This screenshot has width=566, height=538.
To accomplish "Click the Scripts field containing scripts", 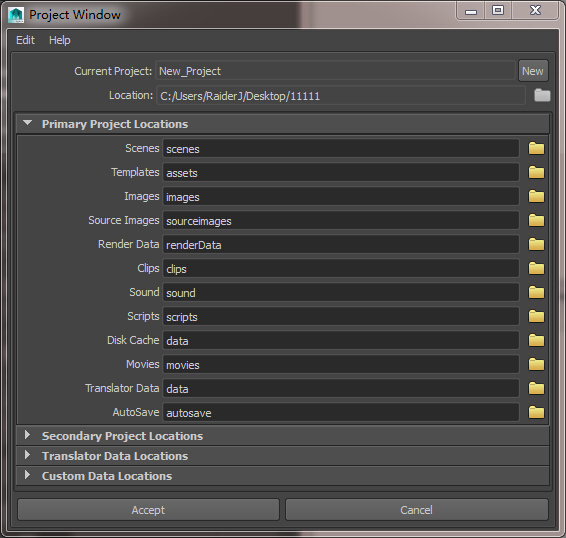I will click(x=341, y=316).
